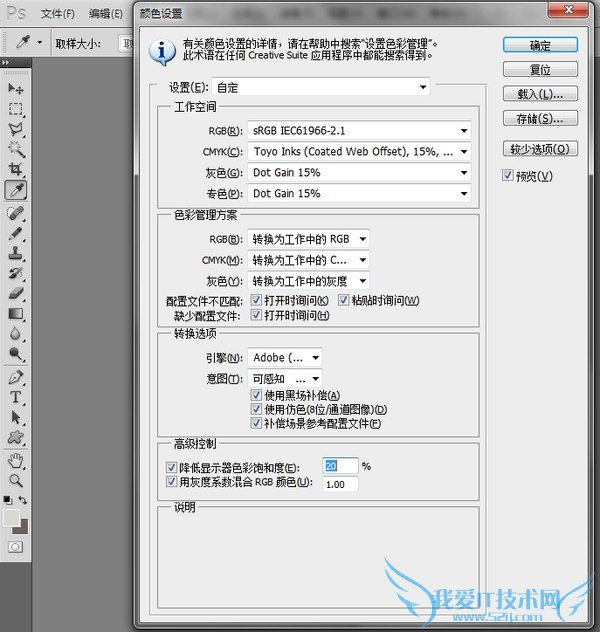Click the desaturate percentage field showing 20

coord(340,466)
